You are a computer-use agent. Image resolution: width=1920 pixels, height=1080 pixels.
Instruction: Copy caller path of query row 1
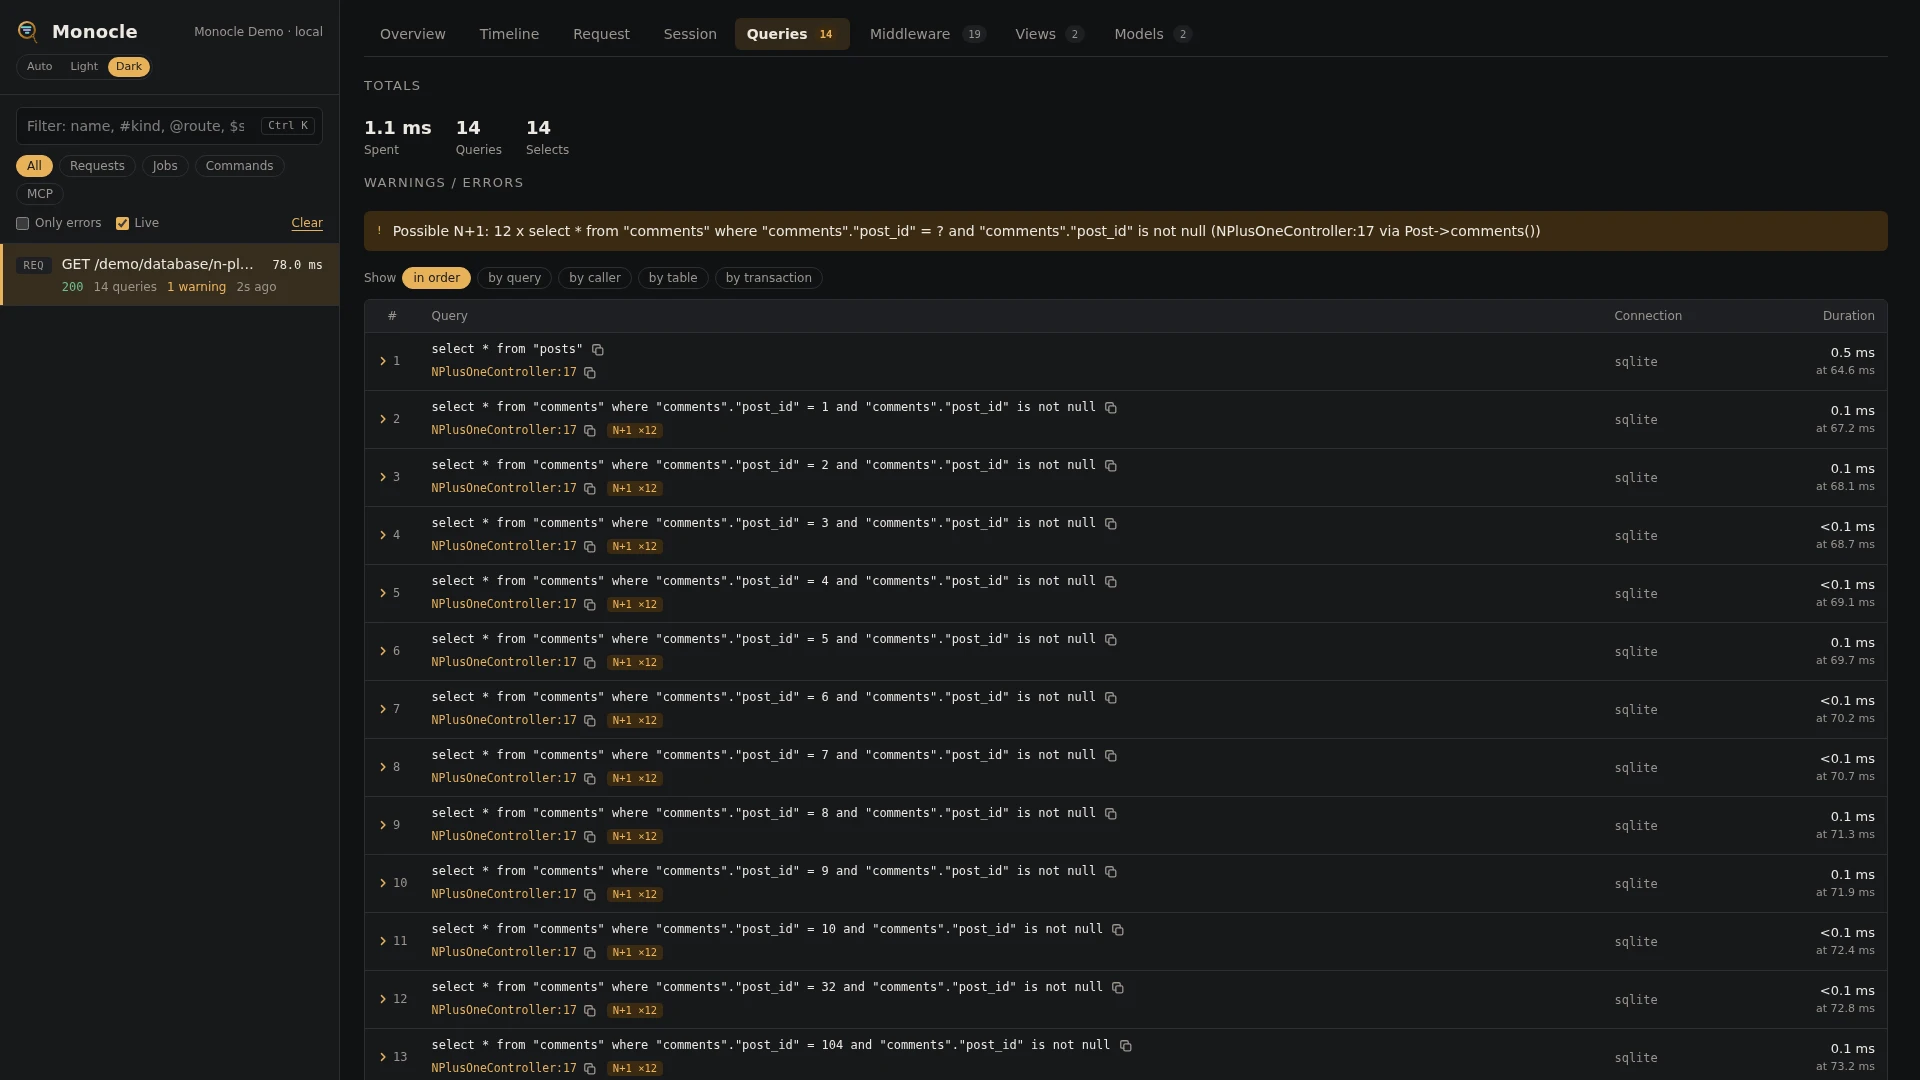[590, 373]
